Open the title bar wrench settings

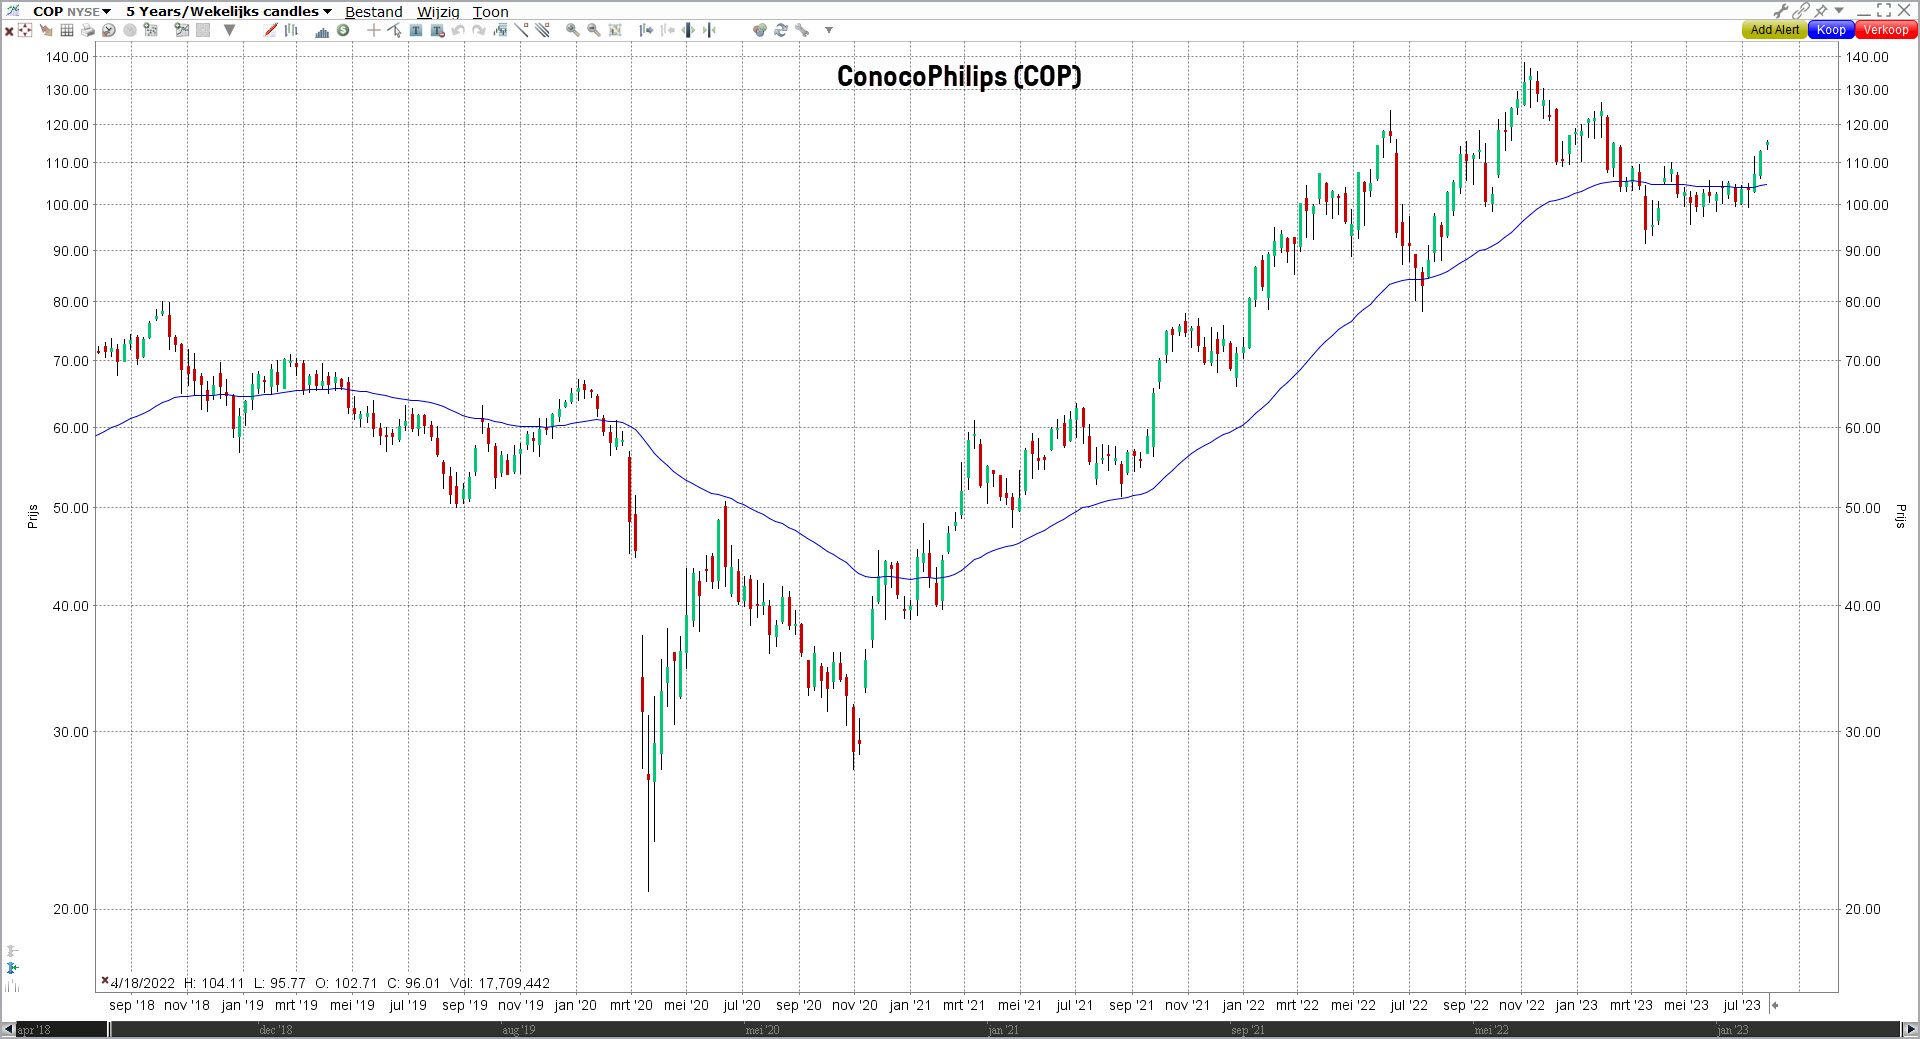coord(1780,10)
